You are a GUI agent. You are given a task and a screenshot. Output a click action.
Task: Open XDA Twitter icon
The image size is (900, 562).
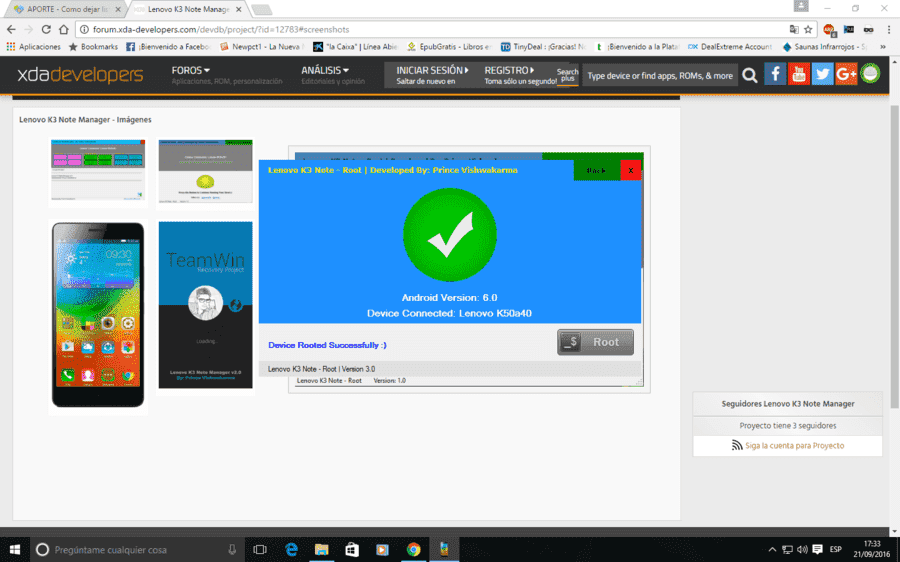coord(823,74)
